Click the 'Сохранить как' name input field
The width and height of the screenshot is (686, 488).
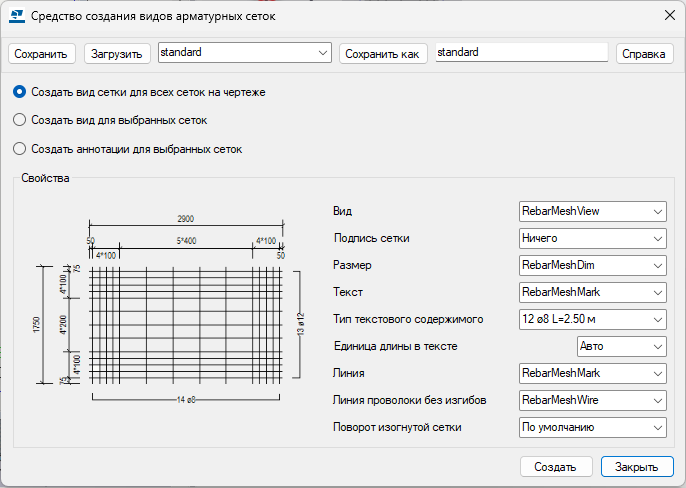521,52
